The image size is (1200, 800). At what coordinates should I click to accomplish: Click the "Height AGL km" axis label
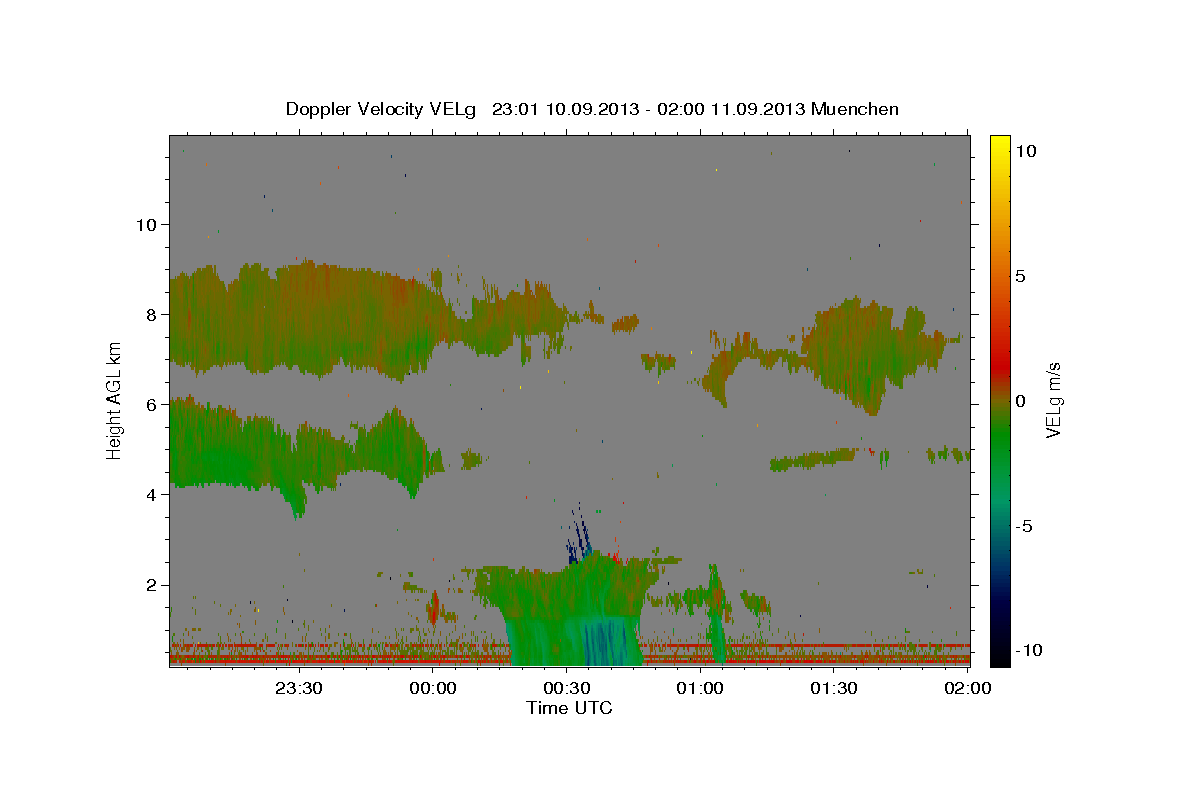click(x=115, y=400)
